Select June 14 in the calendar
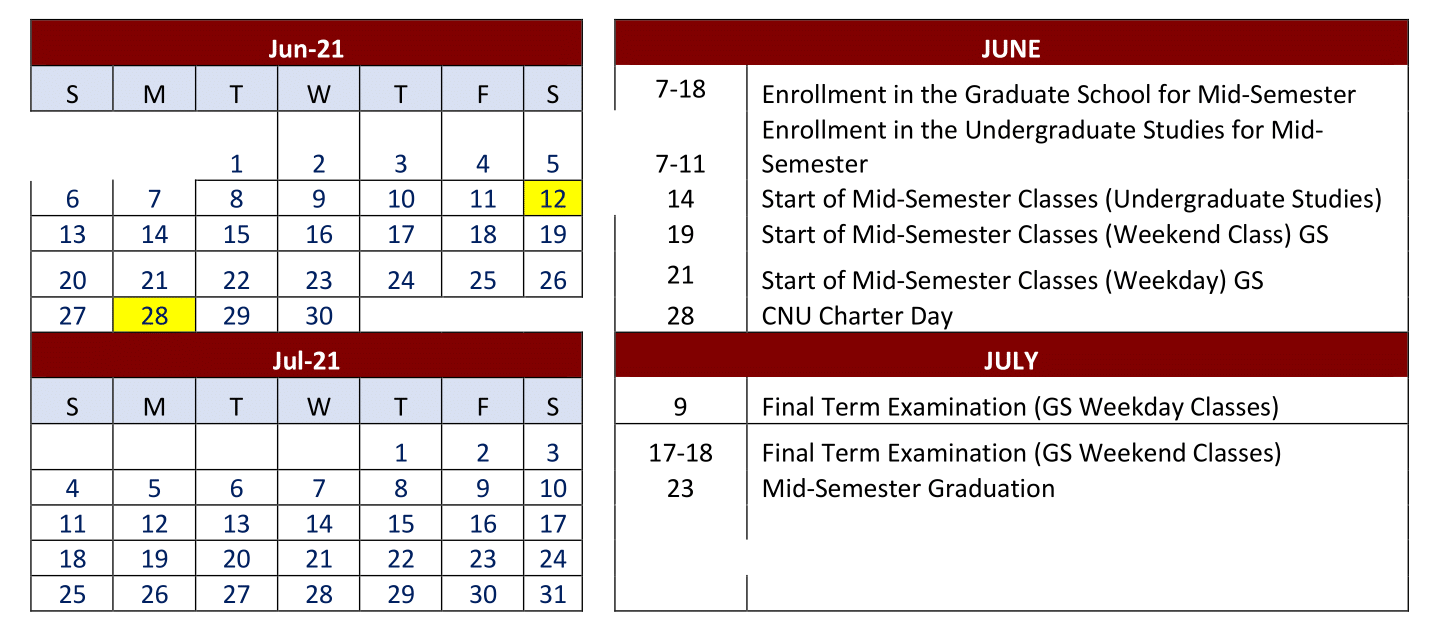This screenshot has height=643, width=1438. coord(154,234)
